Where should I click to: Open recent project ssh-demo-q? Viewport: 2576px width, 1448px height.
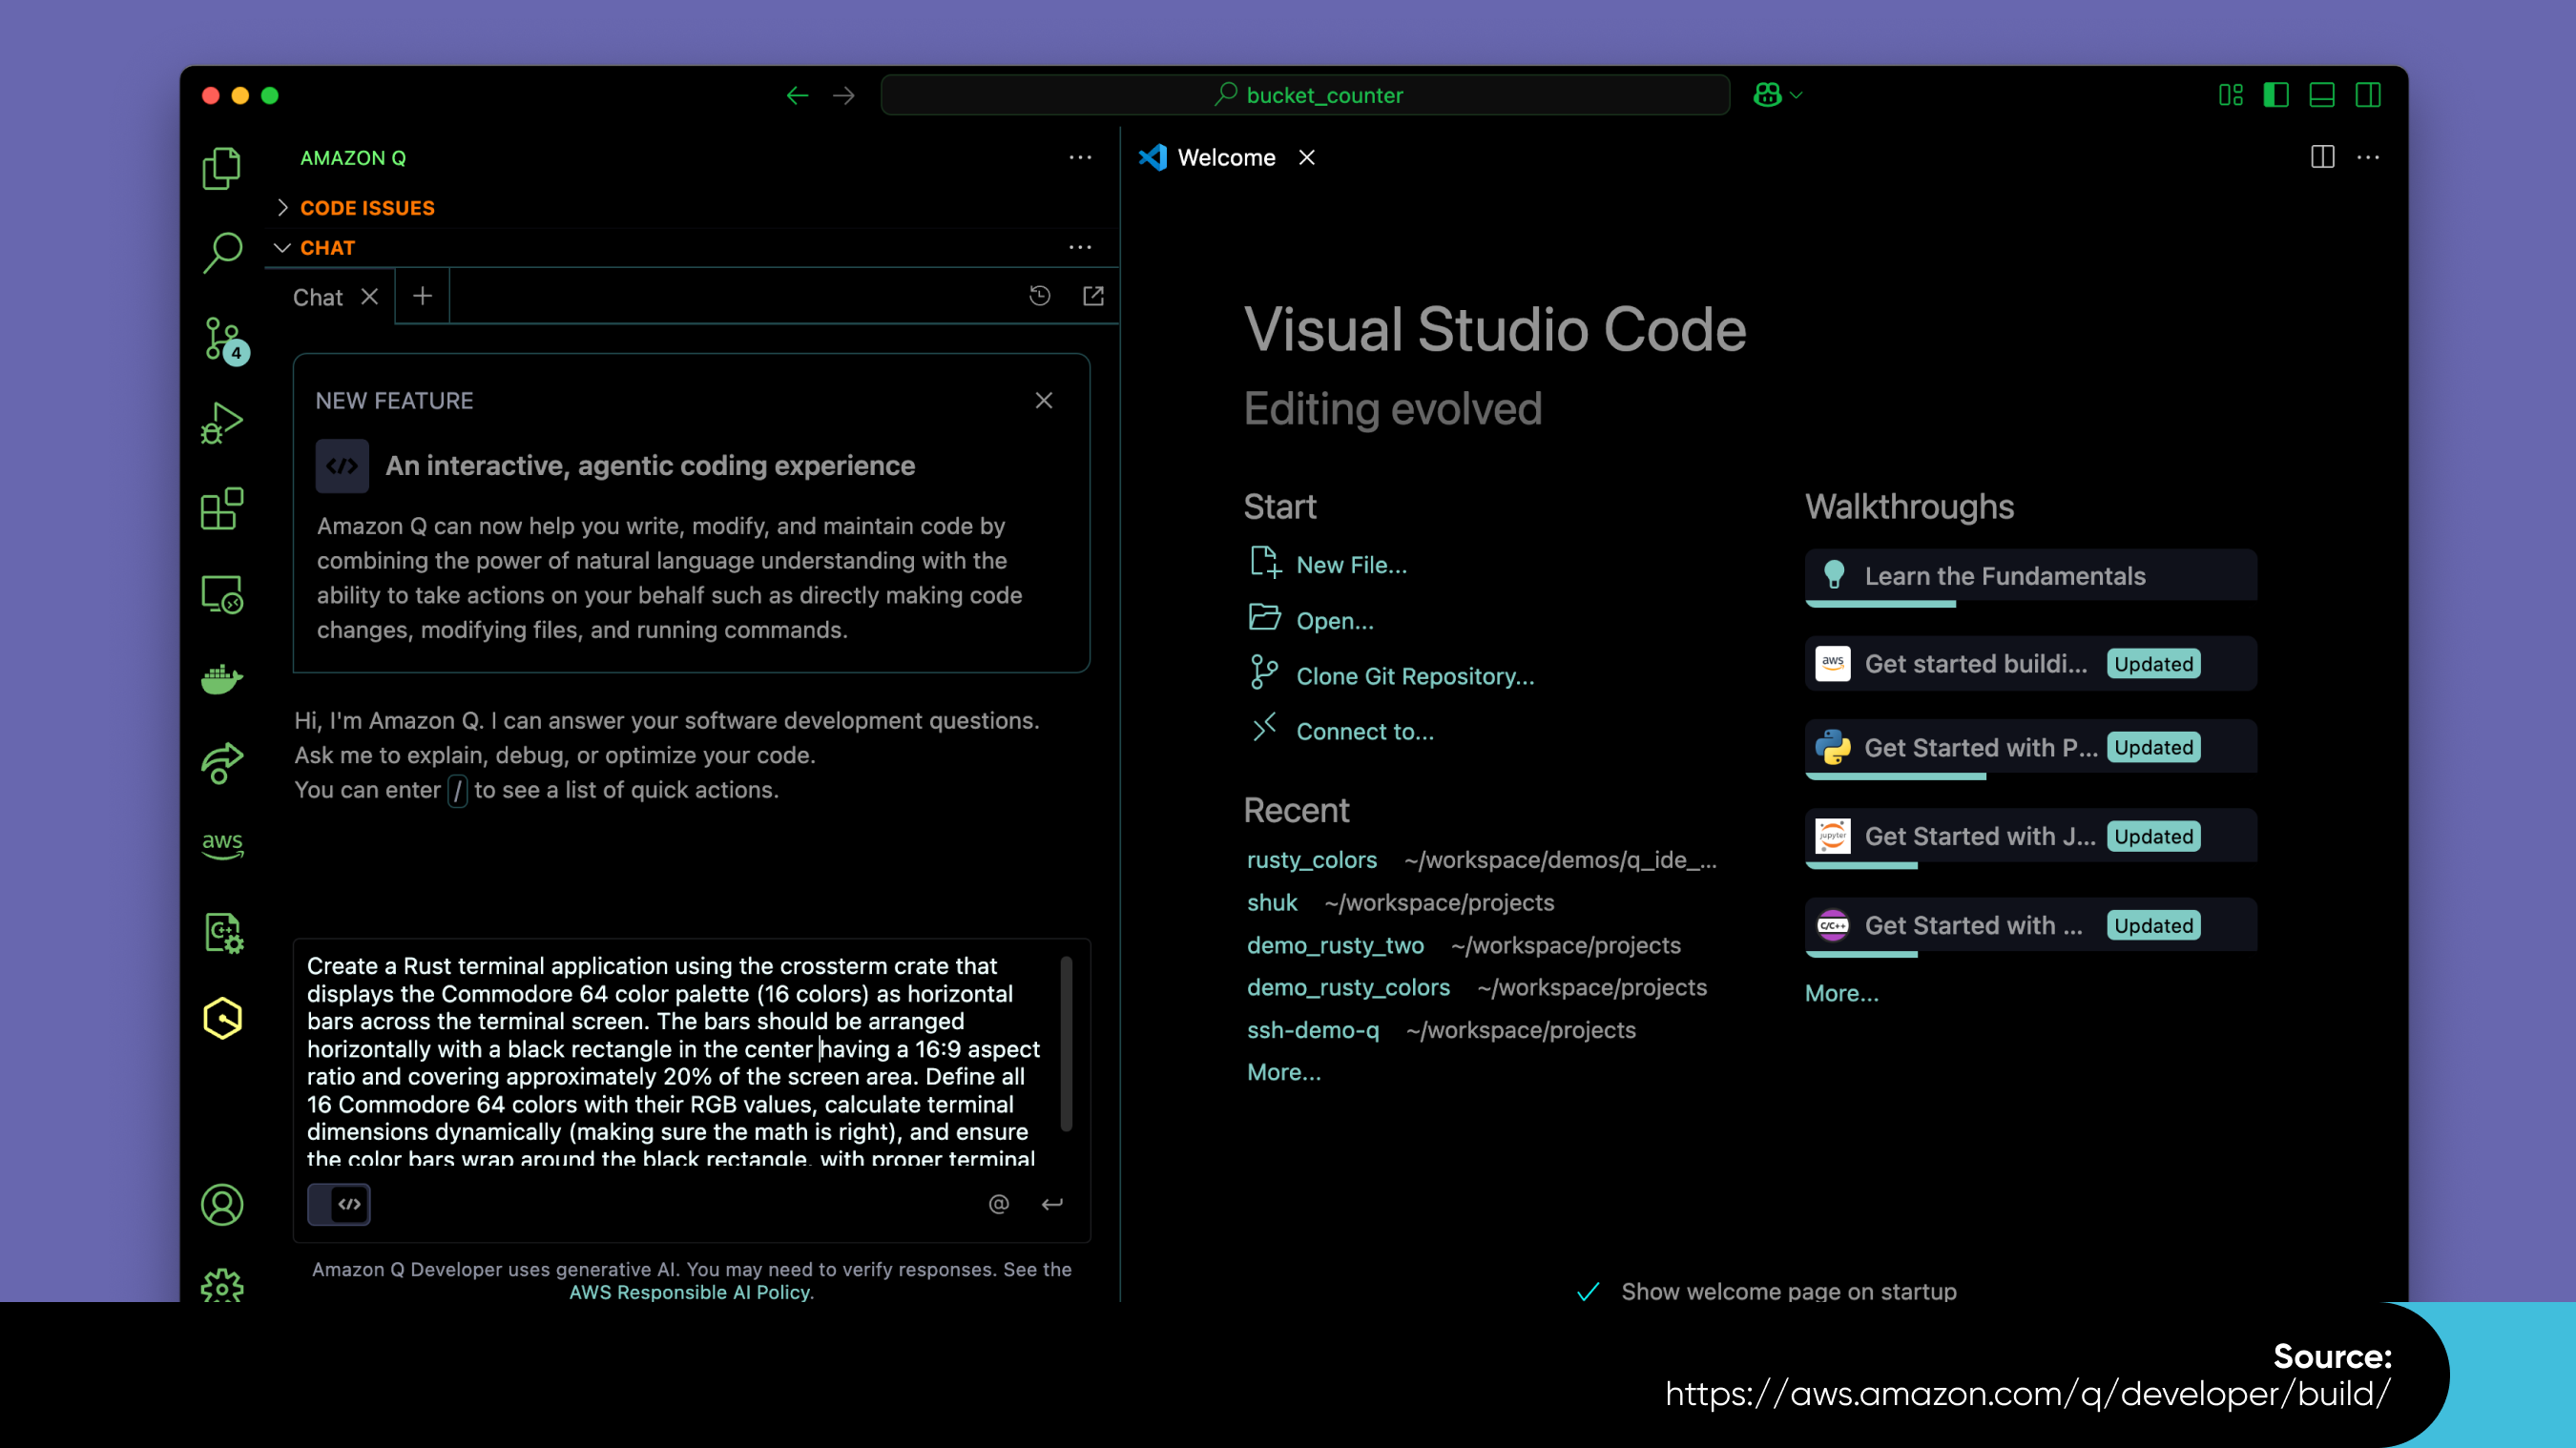click(x=1312, y=1030)
